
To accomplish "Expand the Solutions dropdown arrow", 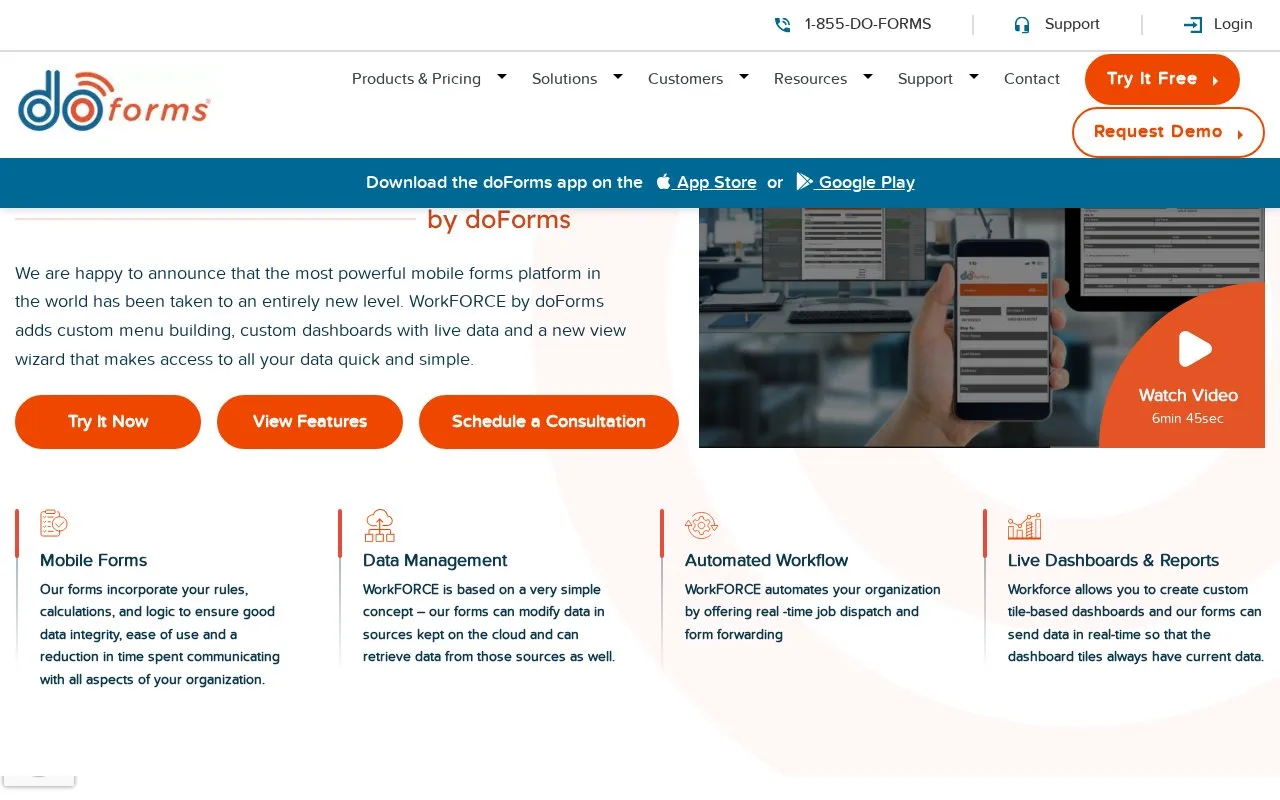I will [618, 76].
